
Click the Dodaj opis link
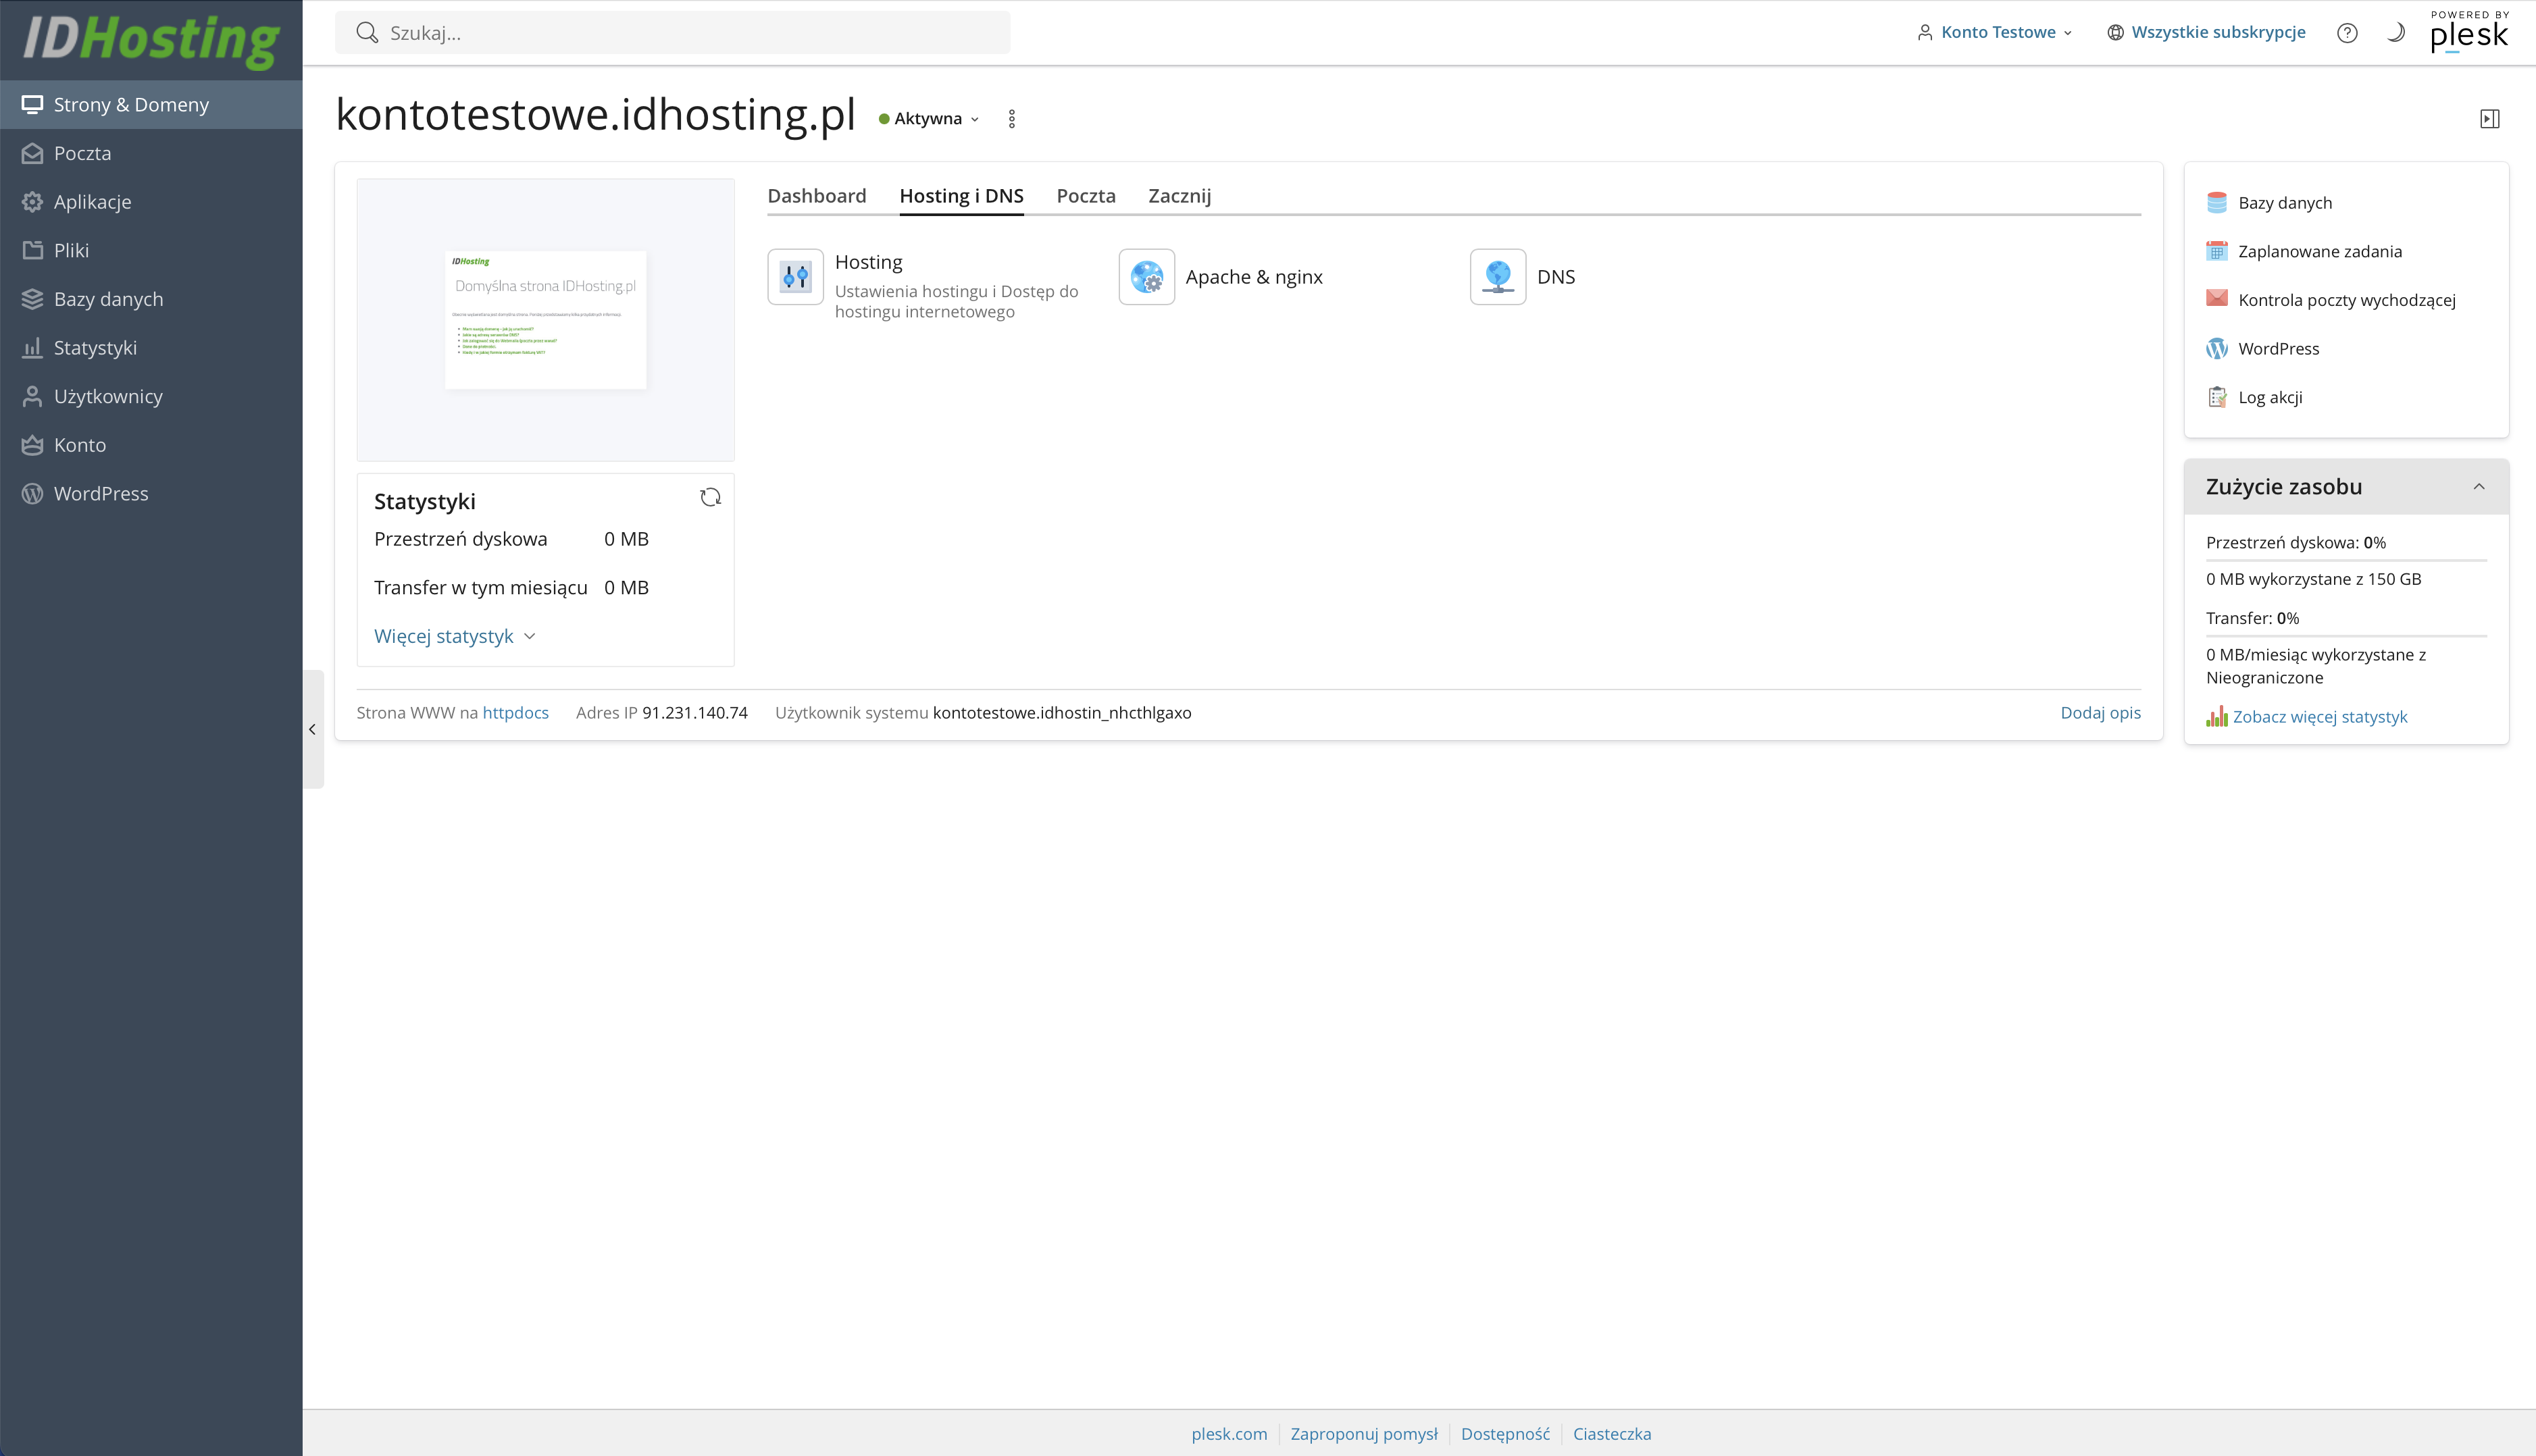click(x=2100, y=713)
